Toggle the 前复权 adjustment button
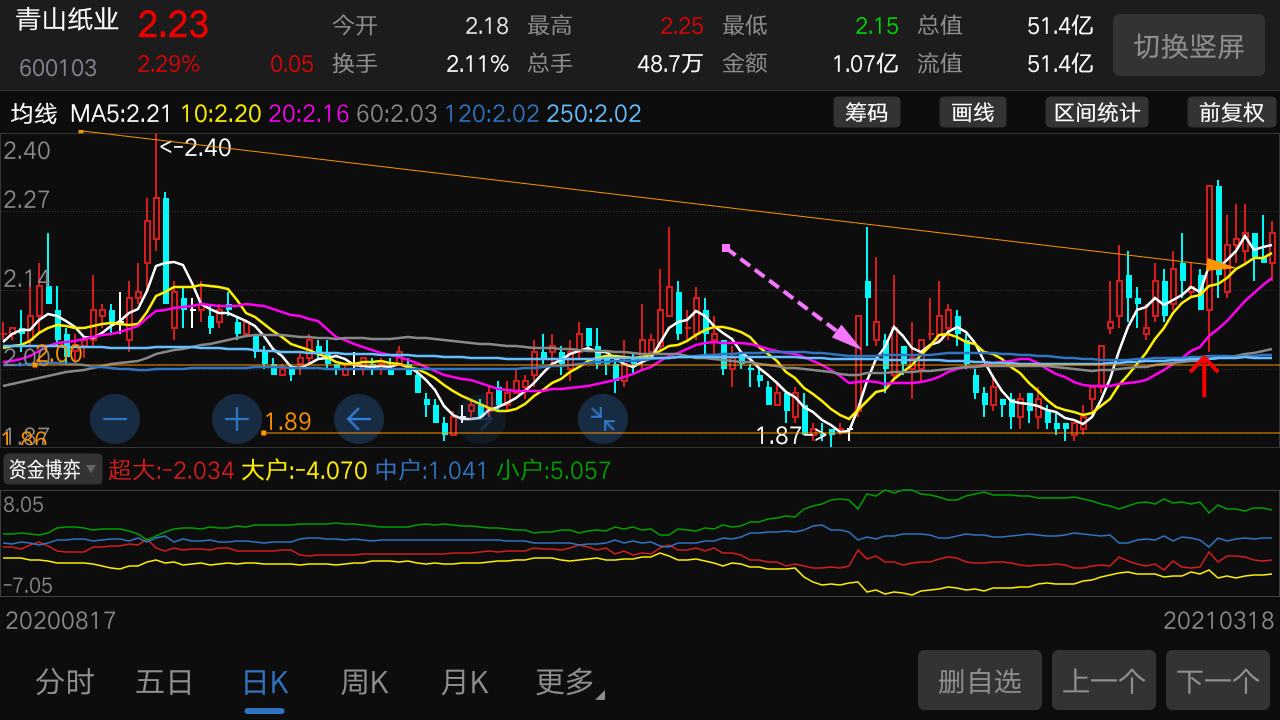The height and width of the screenshot is (720, 1280). click(1232, 113)
